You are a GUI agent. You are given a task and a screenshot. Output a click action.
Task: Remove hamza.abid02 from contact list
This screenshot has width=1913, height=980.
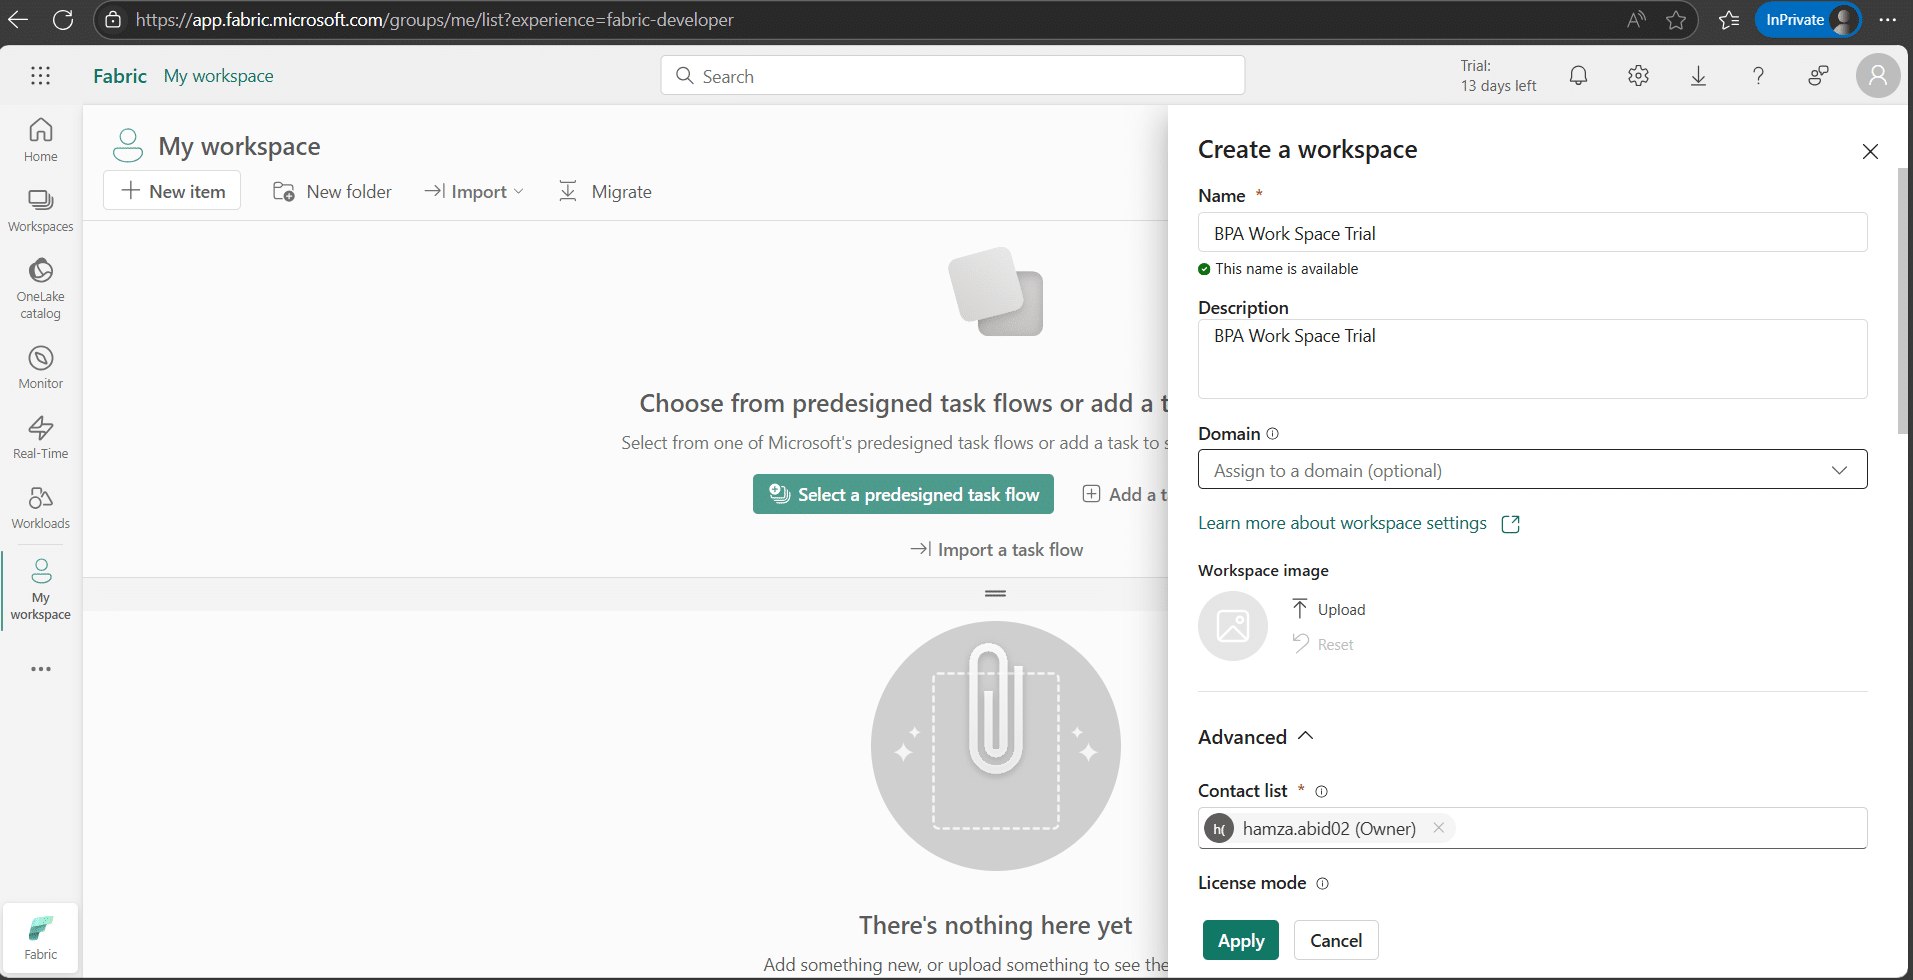tap(1438, 828)
